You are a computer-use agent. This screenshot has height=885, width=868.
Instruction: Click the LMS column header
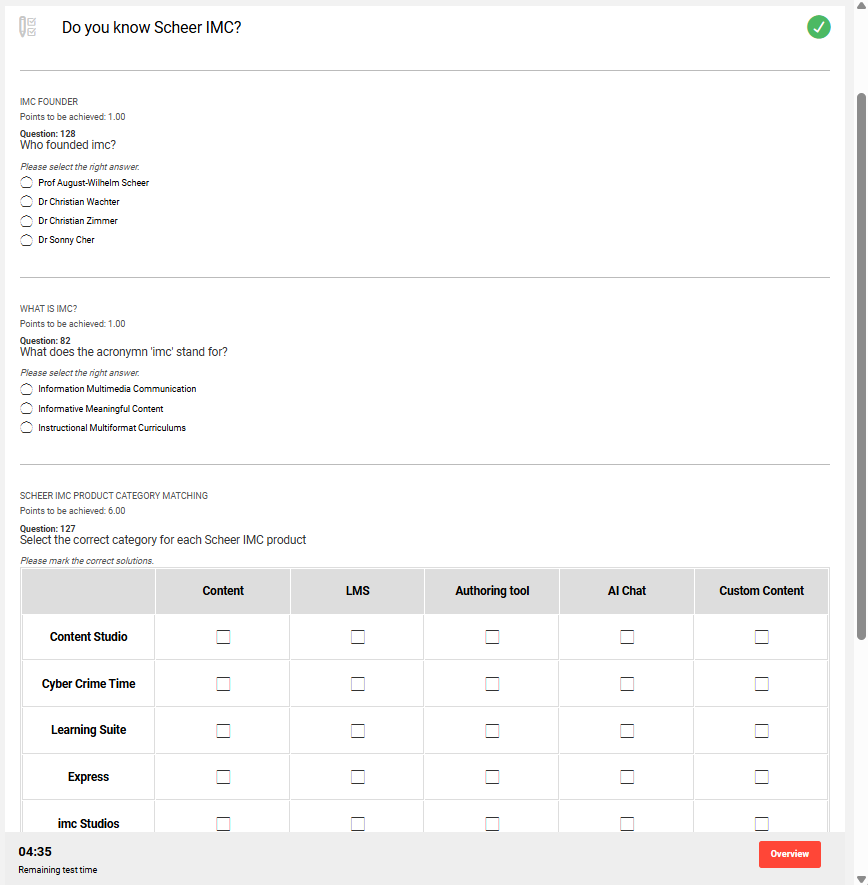(358, 591)
